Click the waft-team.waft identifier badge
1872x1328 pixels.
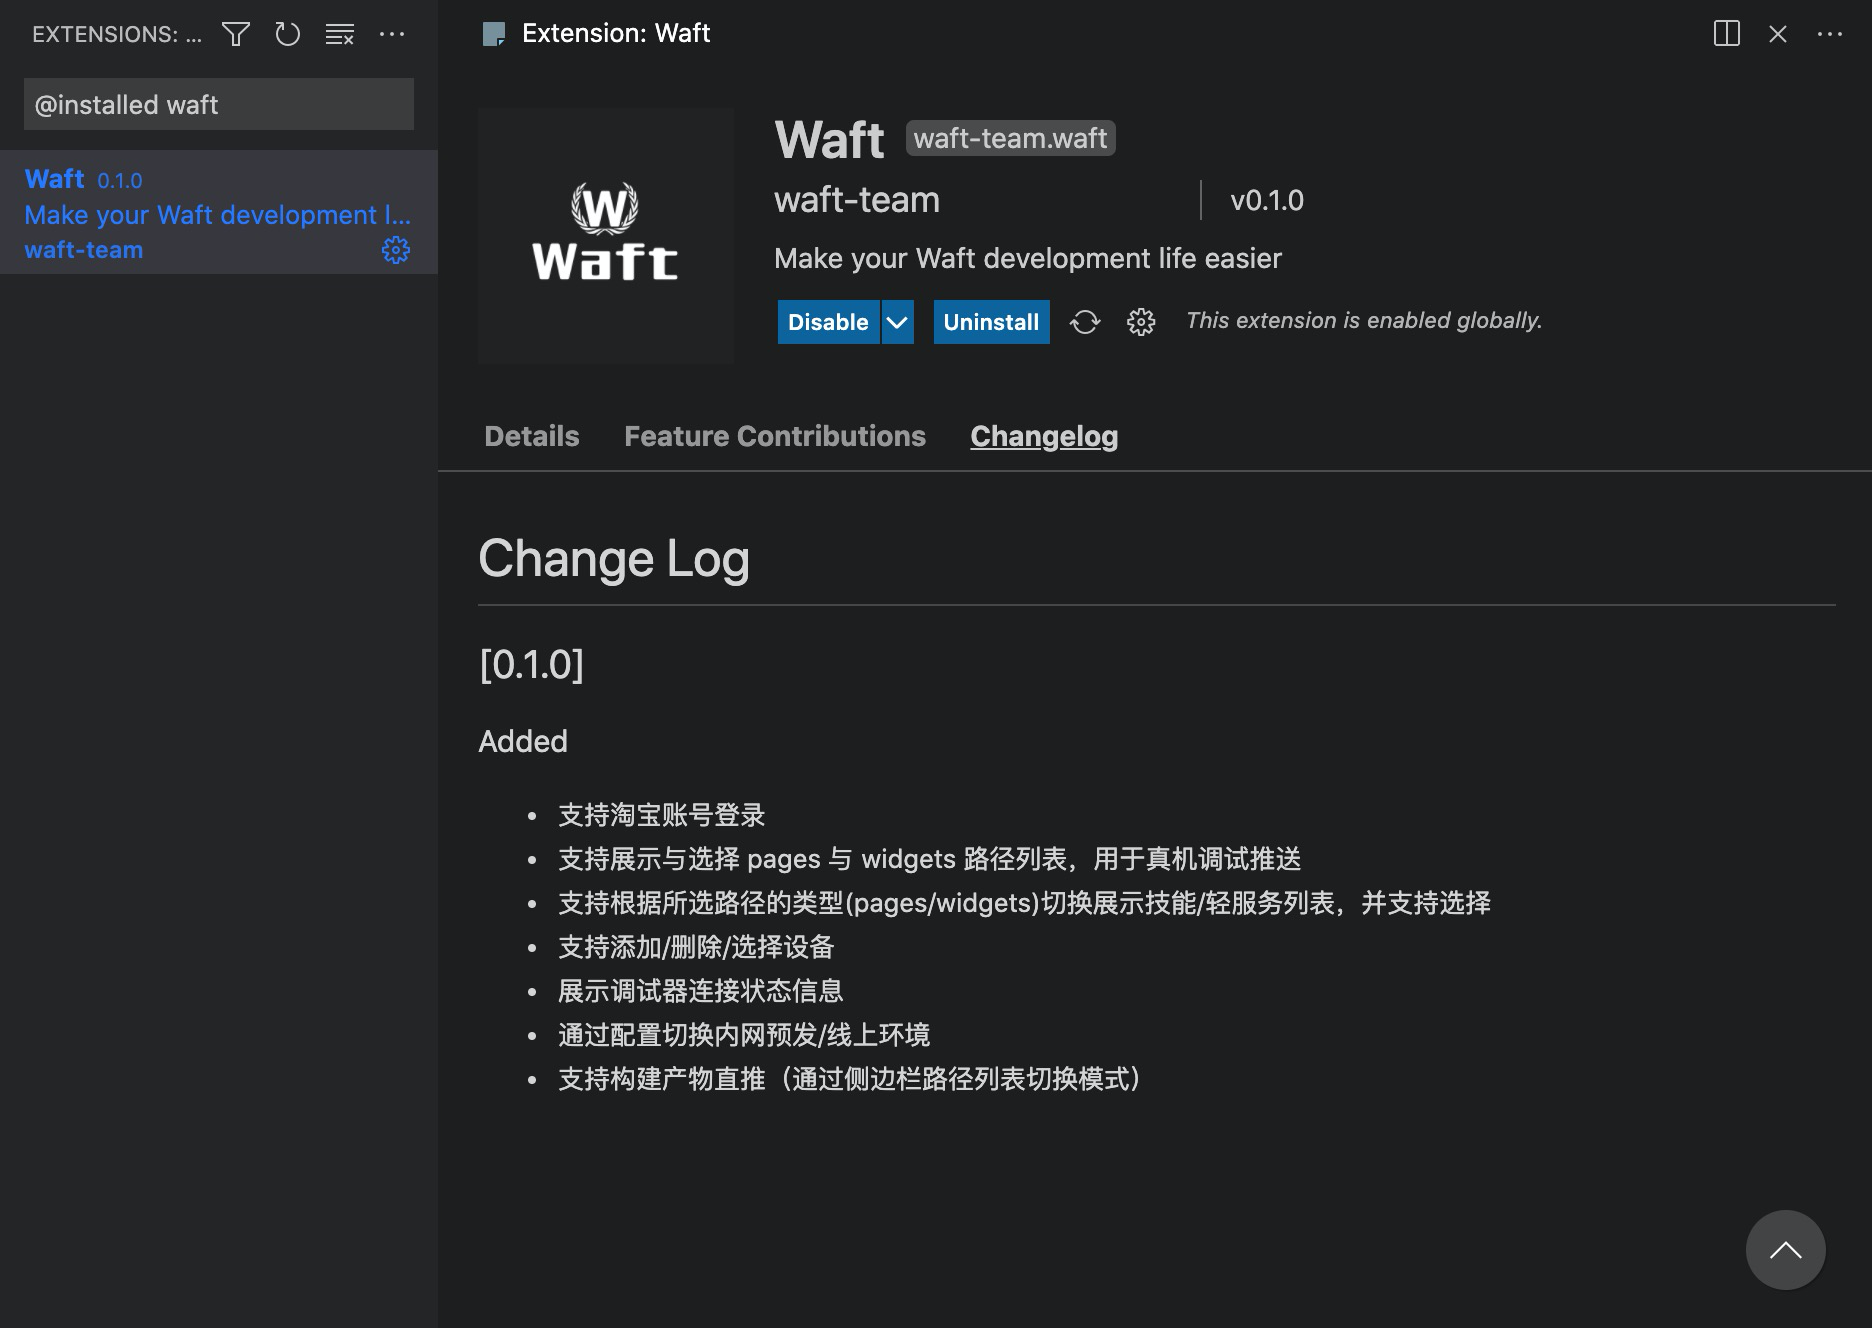pos(1010,138)
